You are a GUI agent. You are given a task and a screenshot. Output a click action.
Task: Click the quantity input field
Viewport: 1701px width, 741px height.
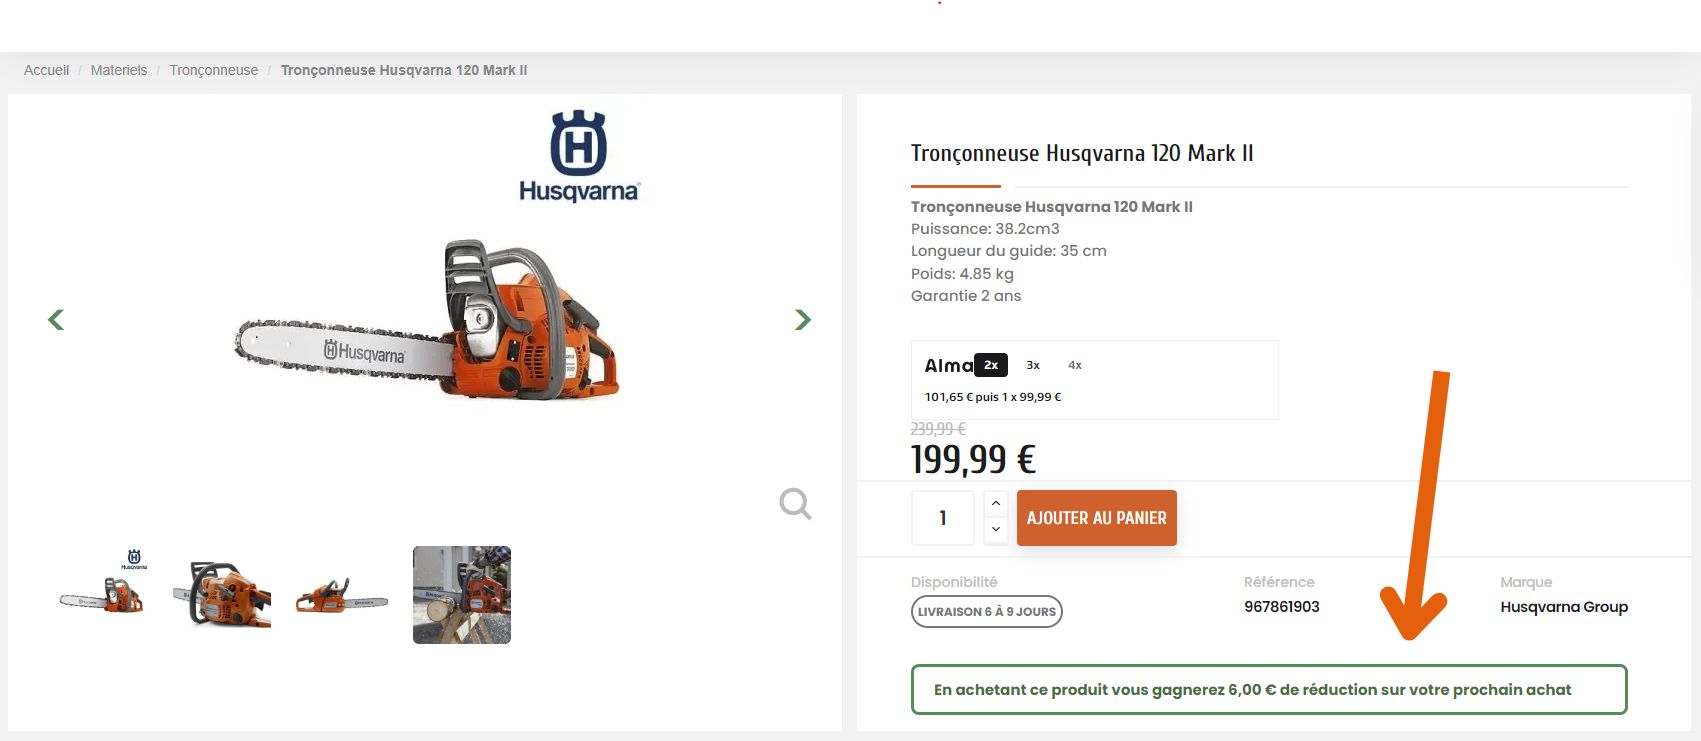943,518
